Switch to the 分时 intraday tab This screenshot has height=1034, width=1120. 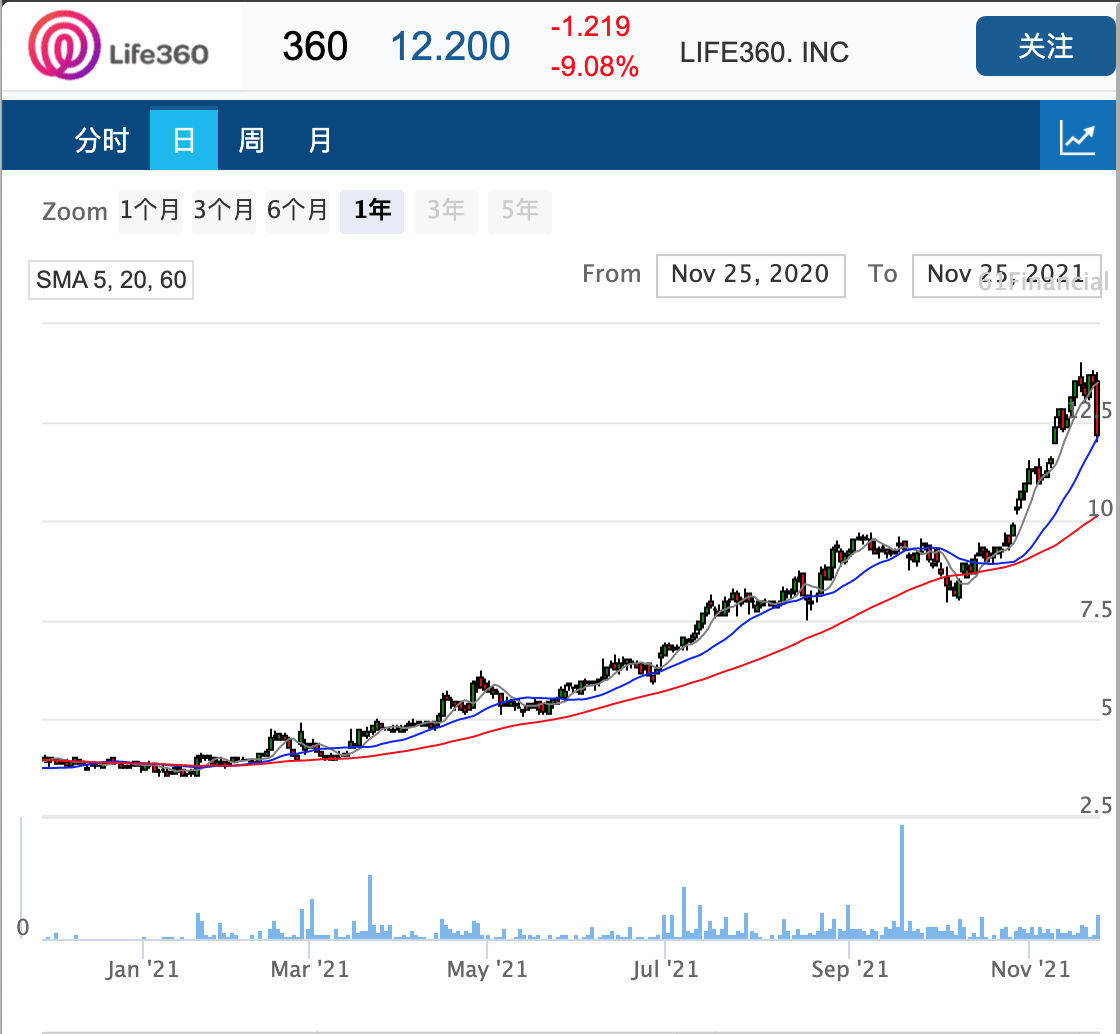click(x=104, y=140)
